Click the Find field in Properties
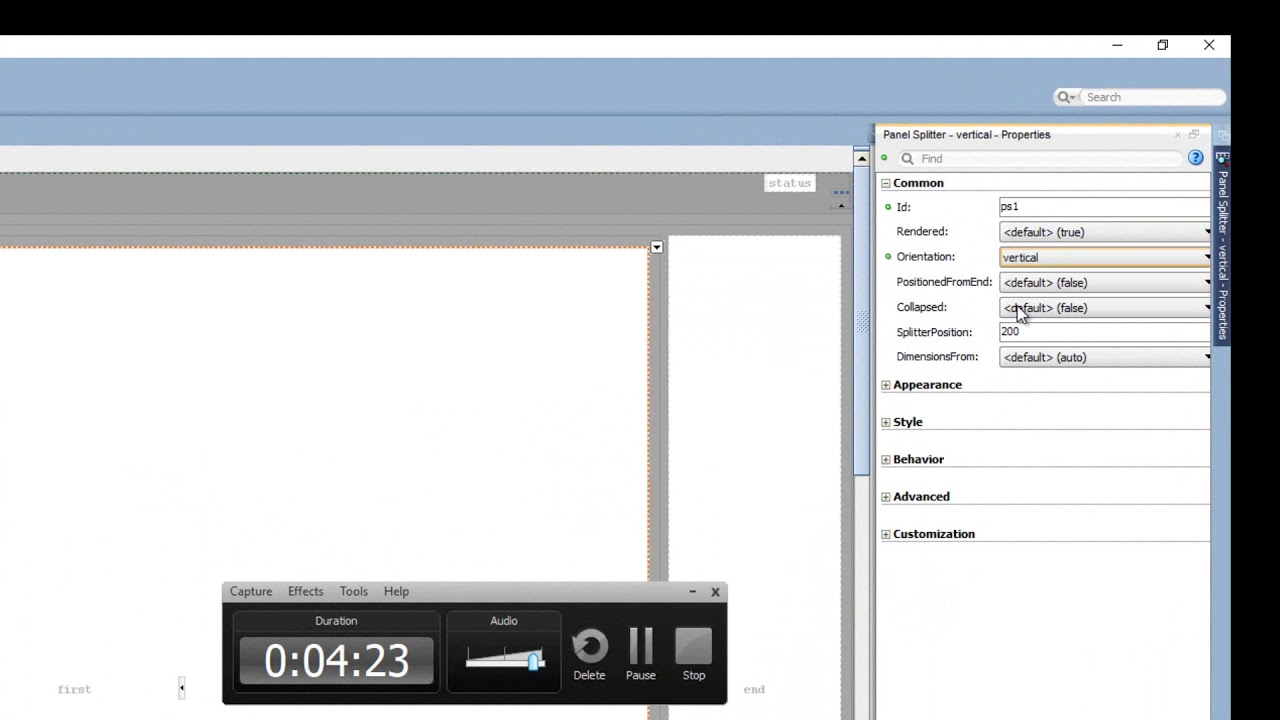 pos(1040,158)
